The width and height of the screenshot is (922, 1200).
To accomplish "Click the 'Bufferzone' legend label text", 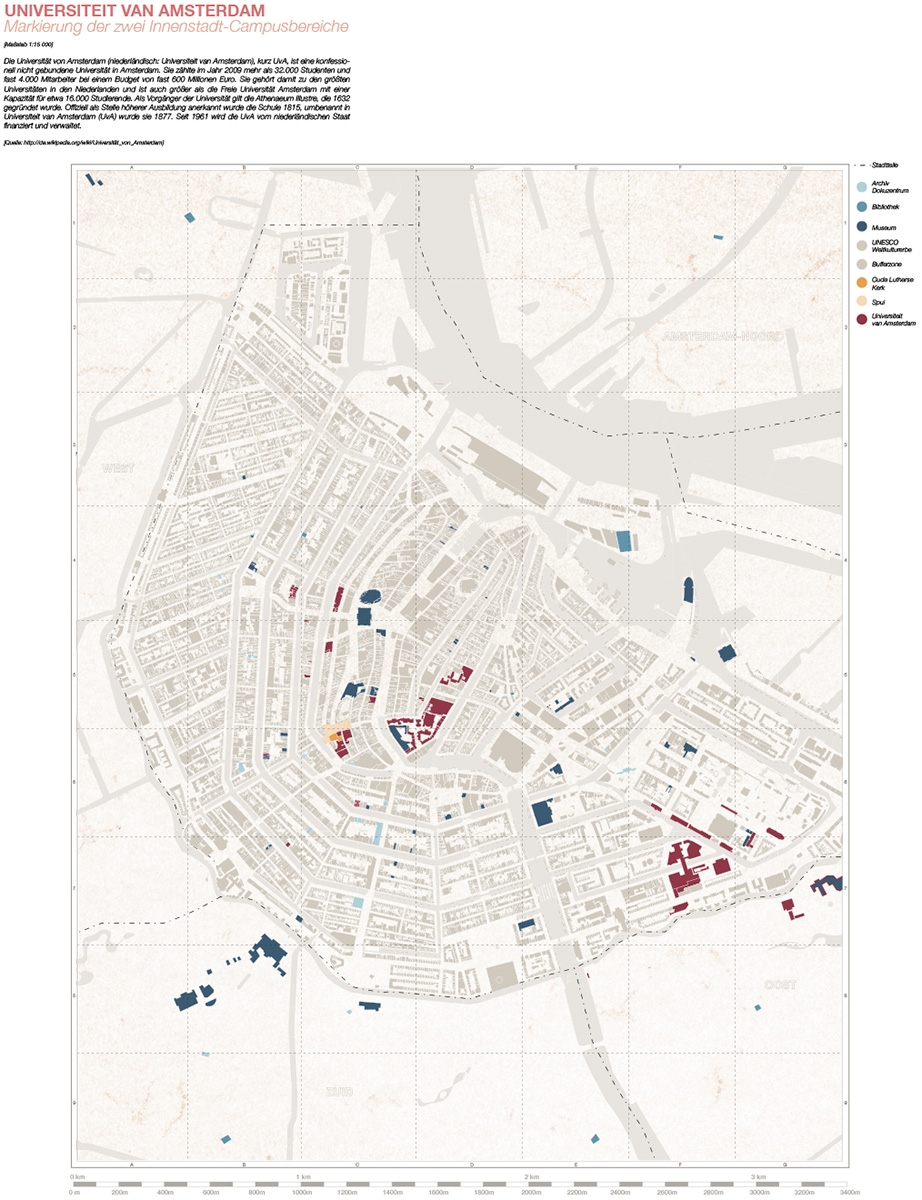I will click(886, 264).
